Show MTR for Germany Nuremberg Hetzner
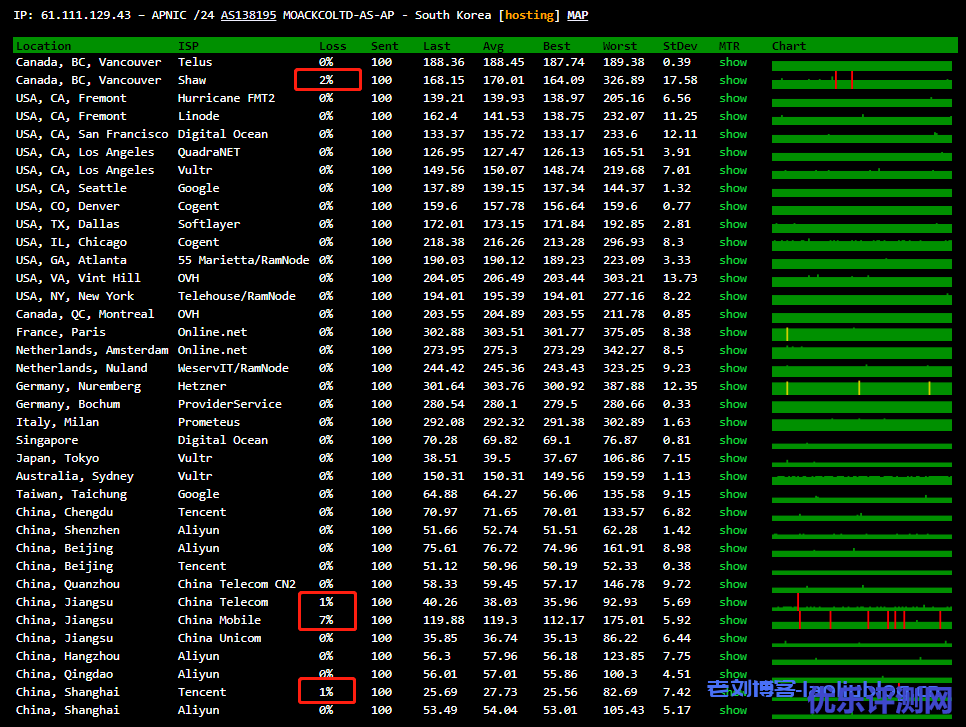The image size is (966, 727). coord(733,386)
